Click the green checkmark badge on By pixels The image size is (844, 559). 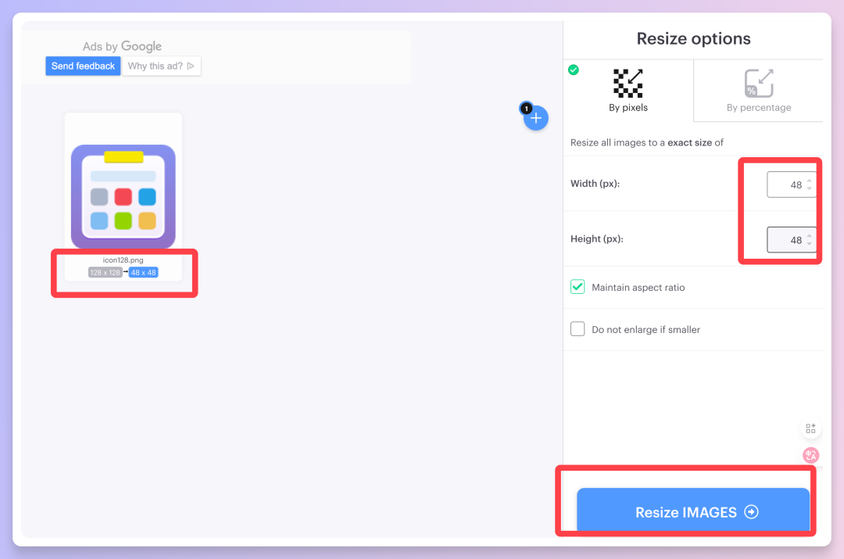point(574,70)
